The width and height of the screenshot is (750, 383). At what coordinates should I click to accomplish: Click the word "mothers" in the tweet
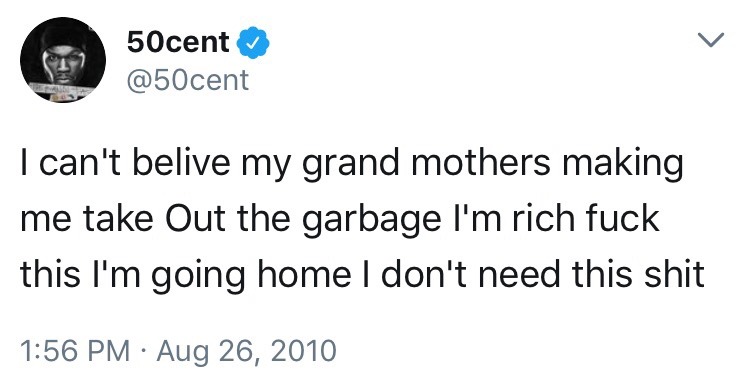(x=481, y=163)
